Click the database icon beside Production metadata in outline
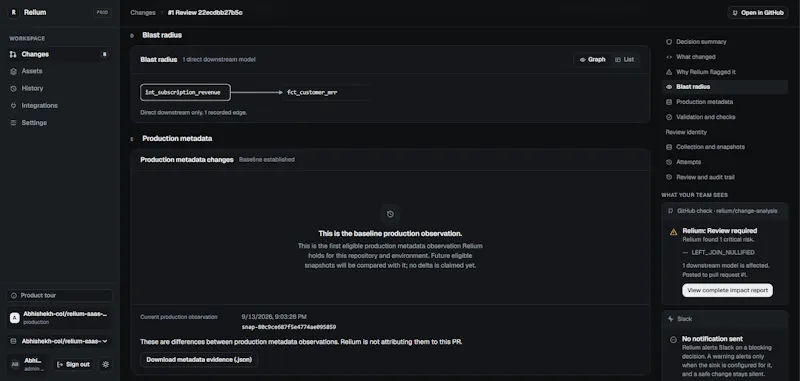 click(669, 102)
